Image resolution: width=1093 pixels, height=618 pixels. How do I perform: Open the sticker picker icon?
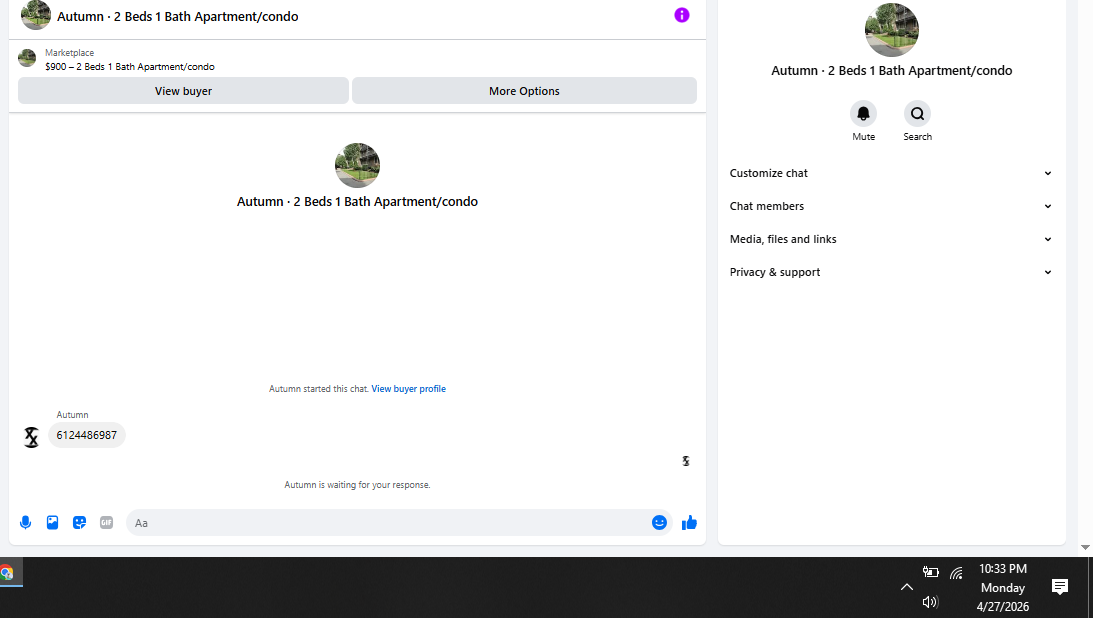point(79,523)
